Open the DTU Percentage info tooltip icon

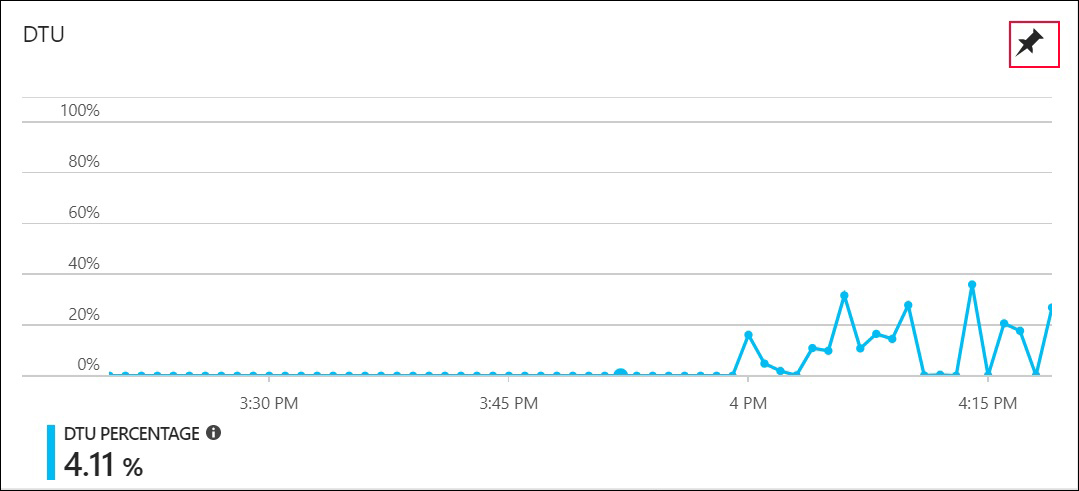[x=213, y=433]
